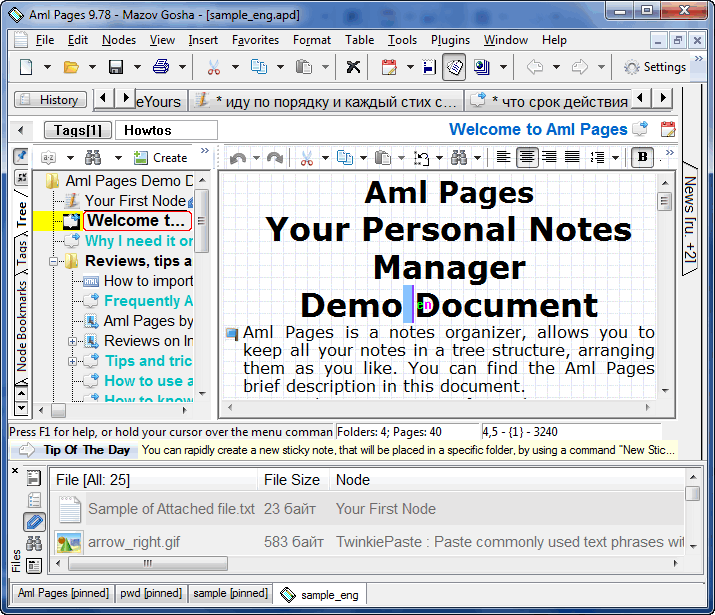Click the binoculars Find icon in editor toolbar
The image size is (715, 615).
click(x=459, y=158)
